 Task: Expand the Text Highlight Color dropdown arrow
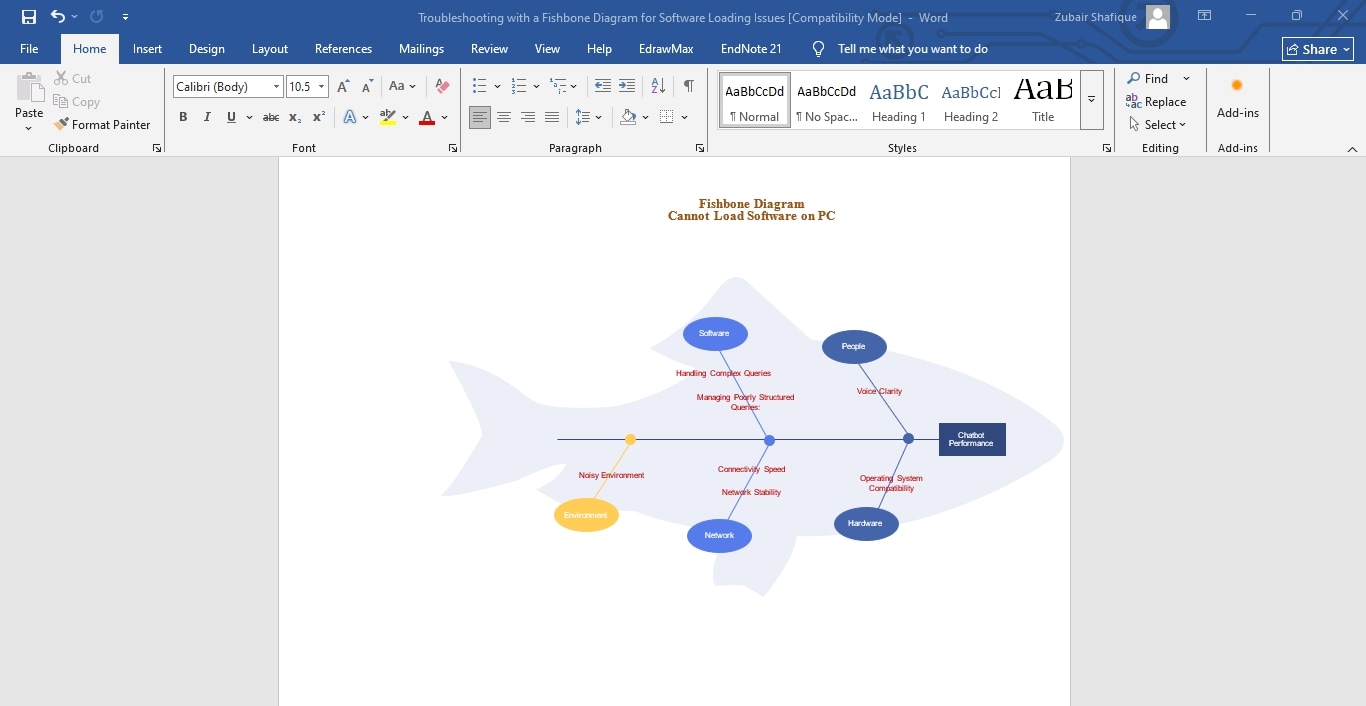404,117
